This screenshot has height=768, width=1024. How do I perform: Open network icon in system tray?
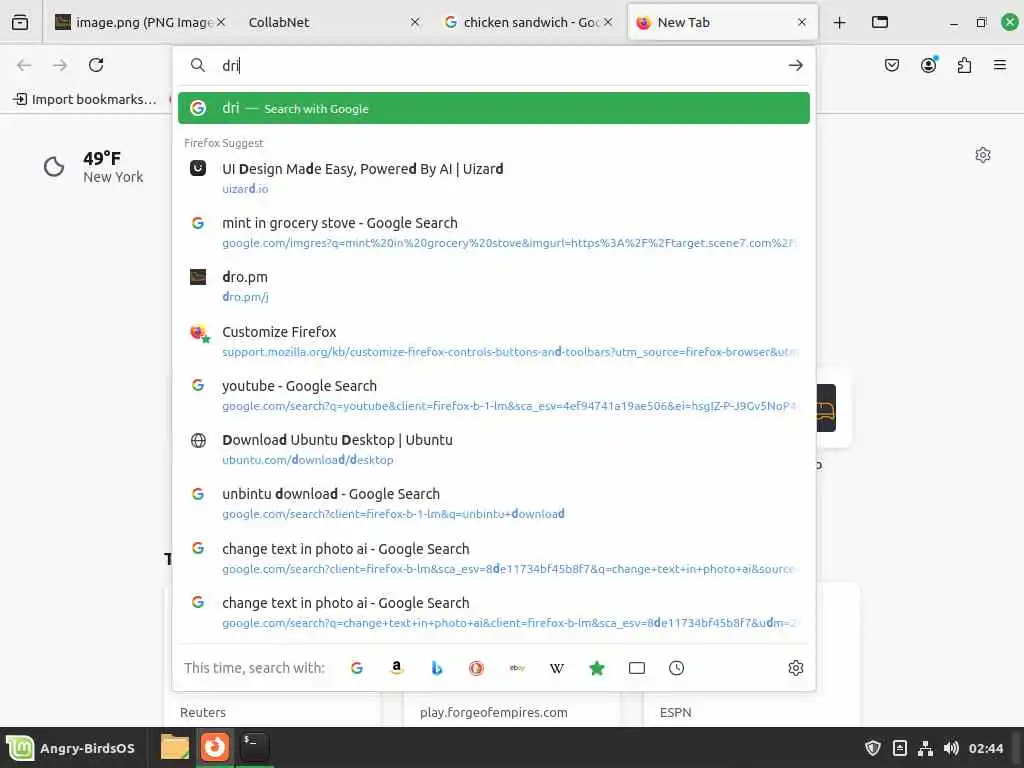[925, 748]
